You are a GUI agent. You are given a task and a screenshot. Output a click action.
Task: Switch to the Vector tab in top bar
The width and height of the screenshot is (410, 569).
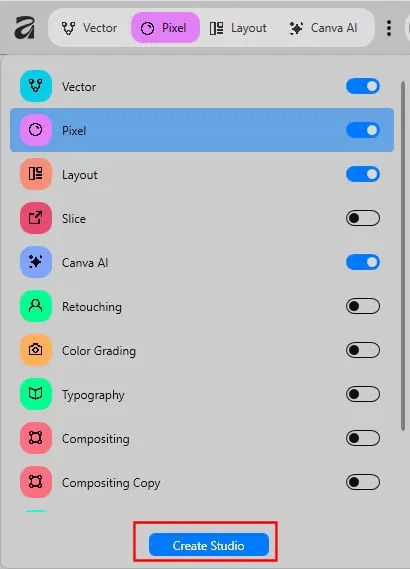click(x=89, y=28)
